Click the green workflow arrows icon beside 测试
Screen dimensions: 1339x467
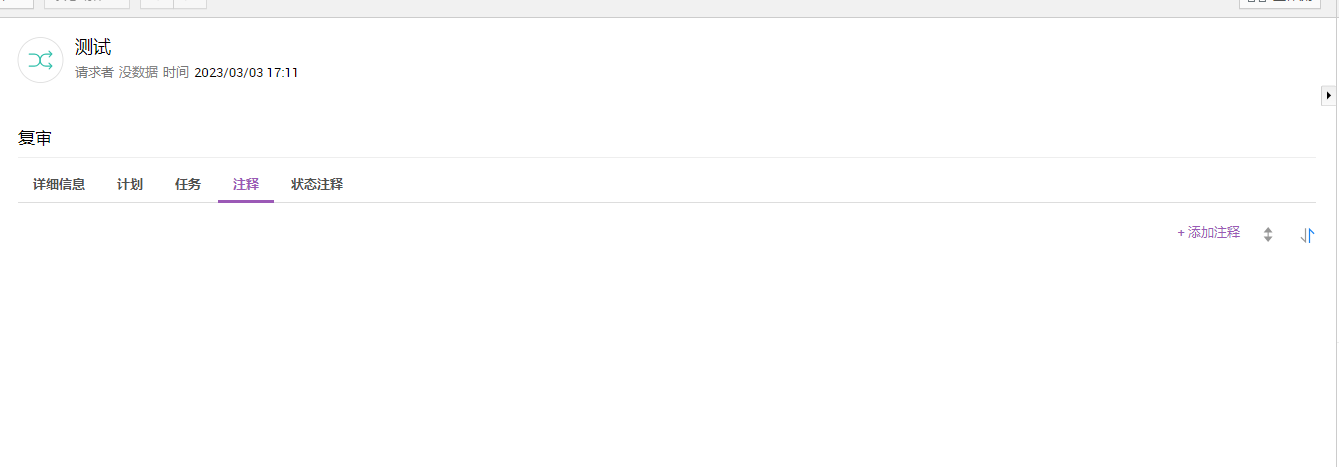[40, 60]
